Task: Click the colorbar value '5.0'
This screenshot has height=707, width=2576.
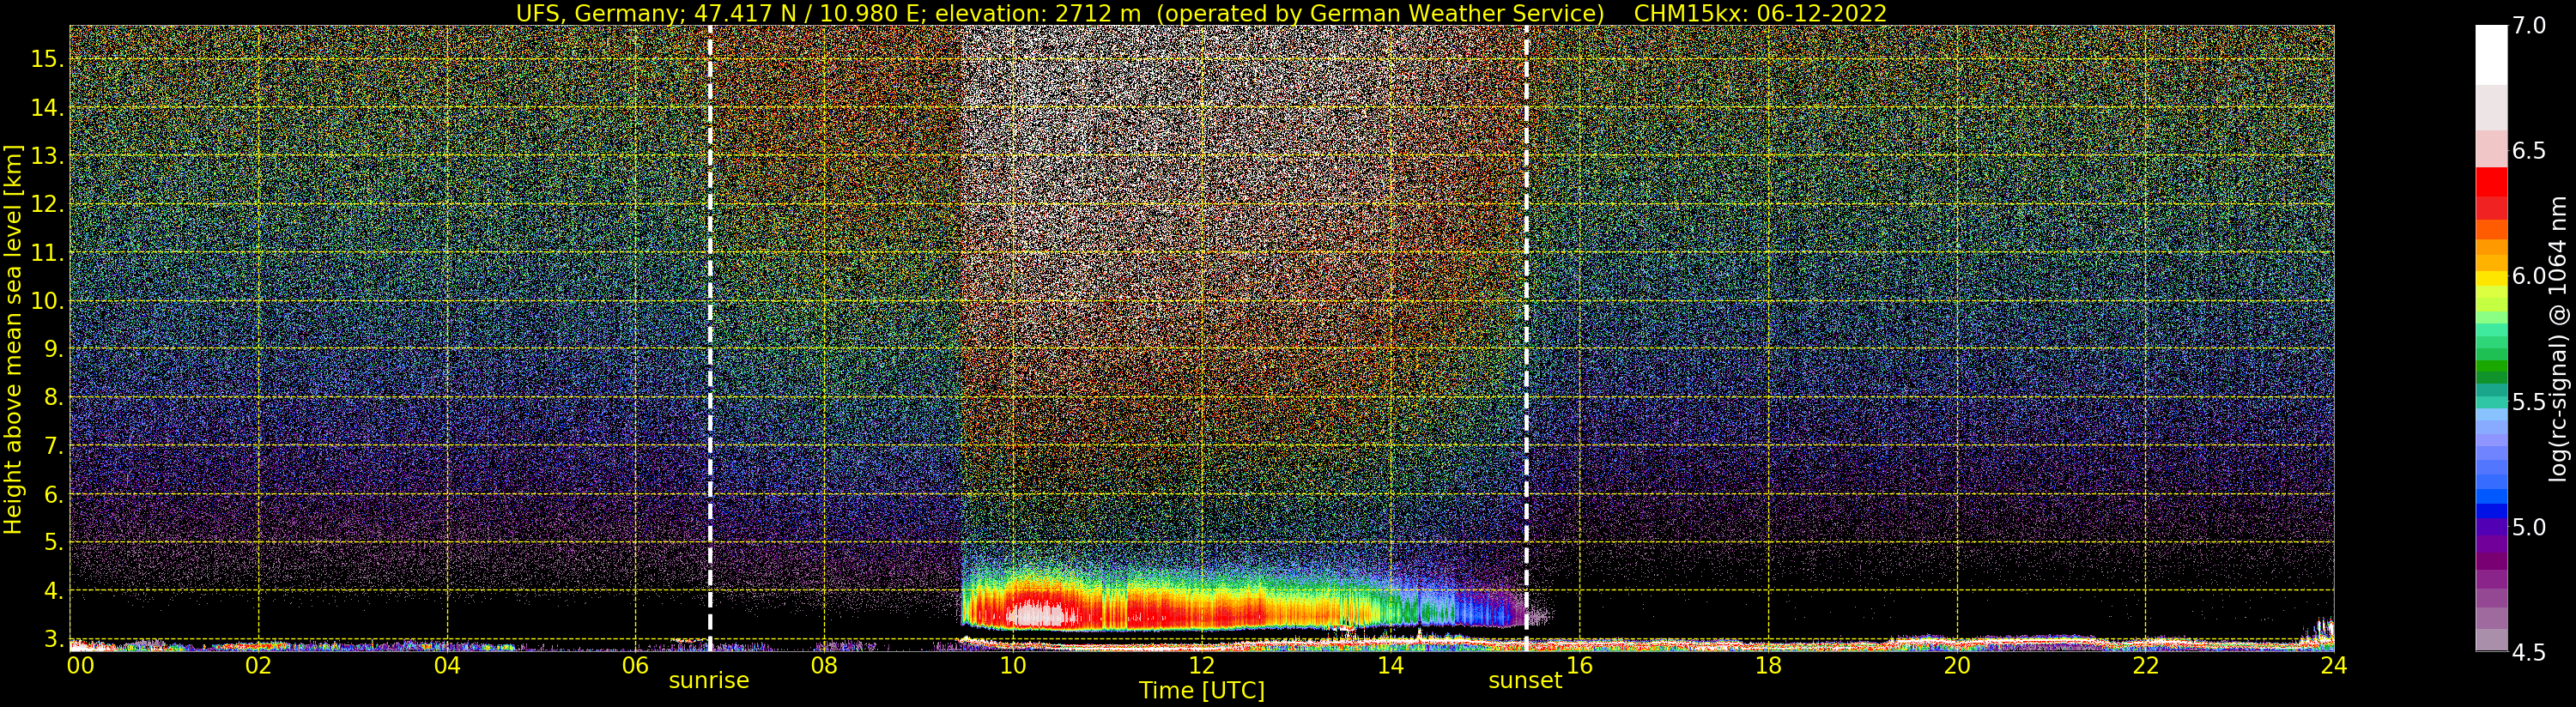Action: [2529, 527]
